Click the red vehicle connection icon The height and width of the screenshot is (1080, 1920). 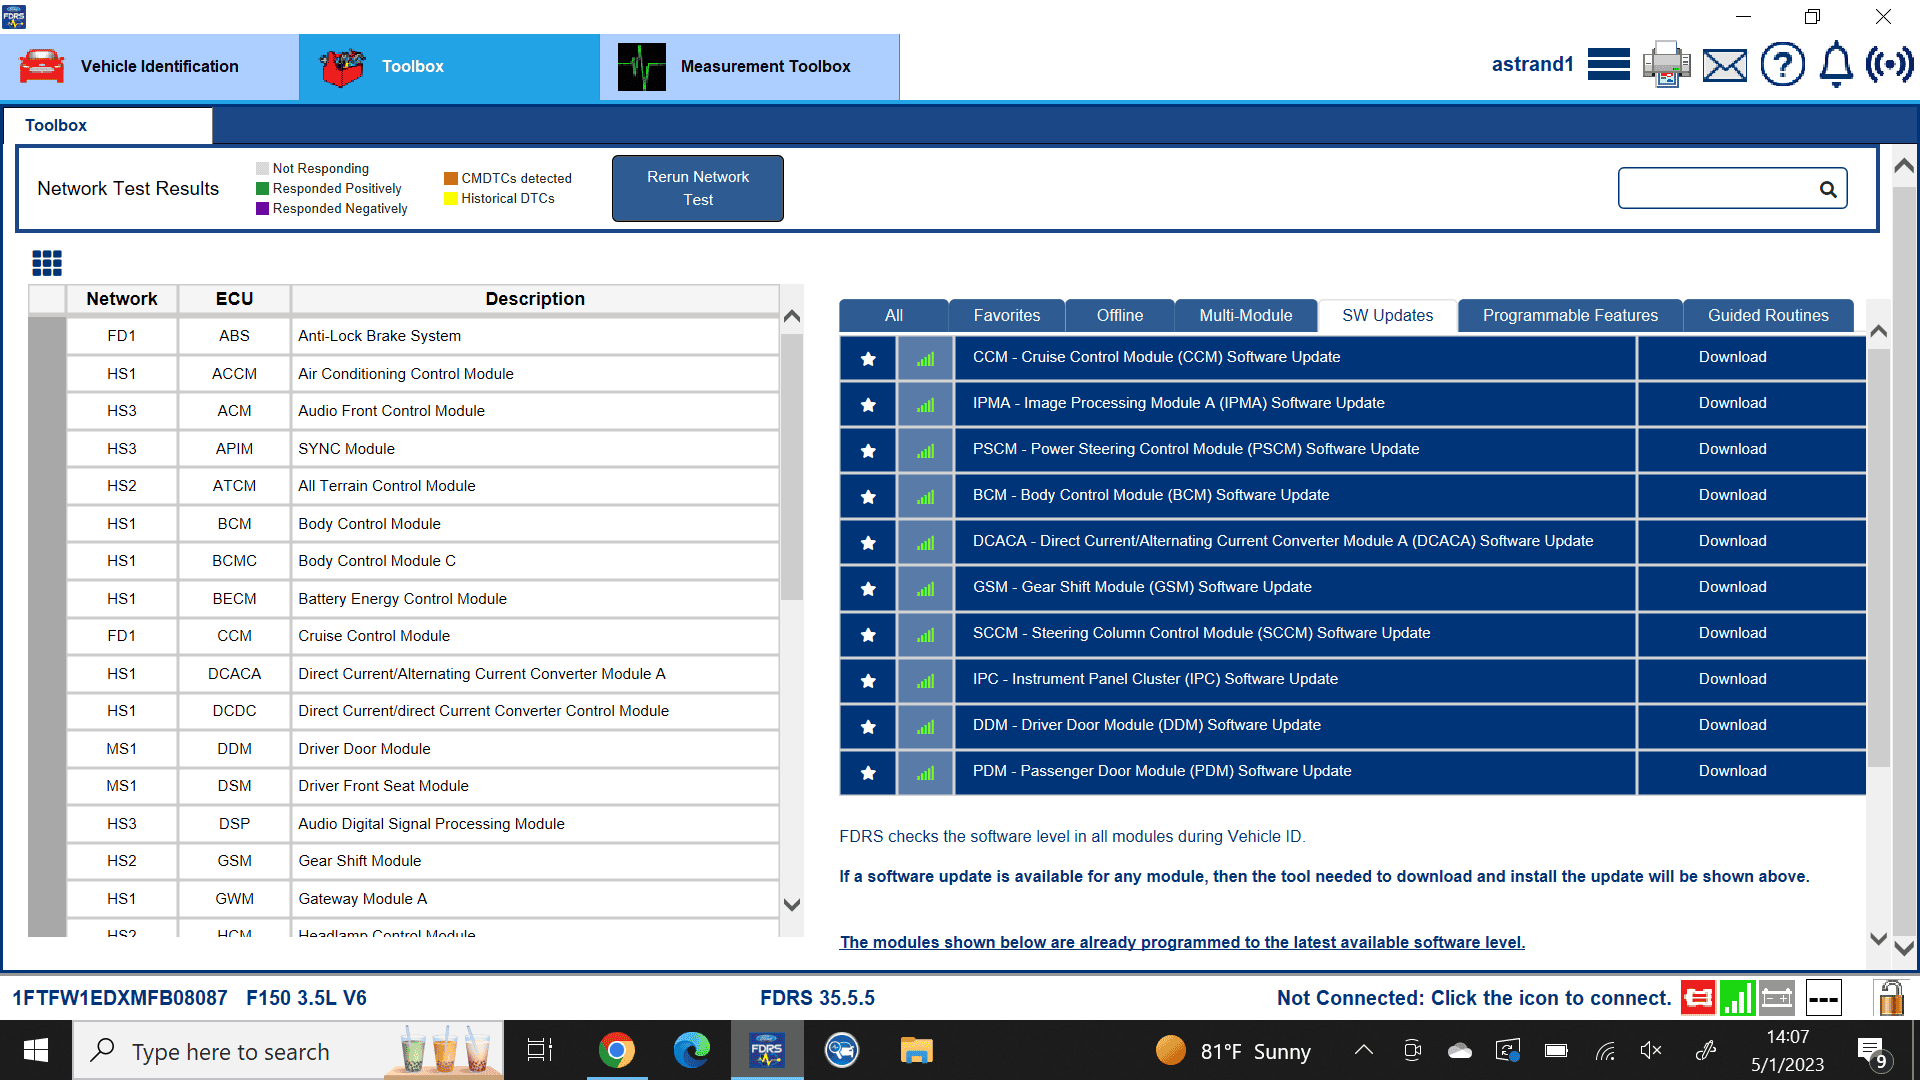[1698, 997]
